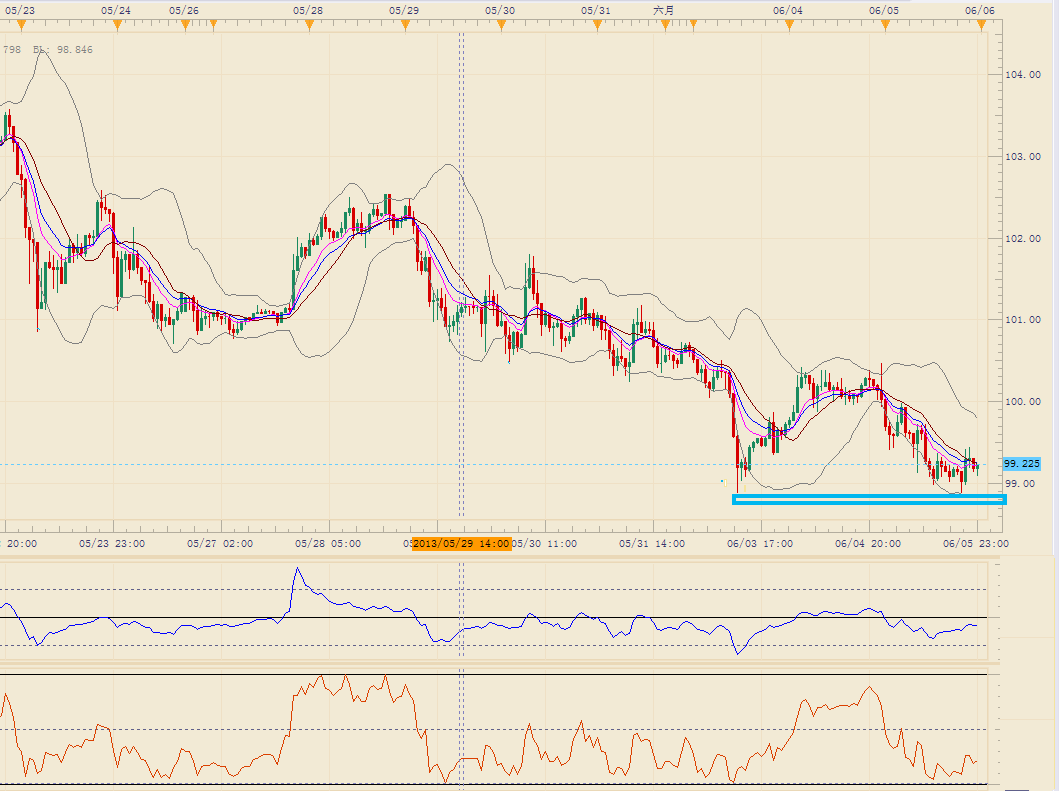This screenshot has width=1059, height=791.
Task: Click the 05/31 date marker triangle
Action: [x=596, y=24]
